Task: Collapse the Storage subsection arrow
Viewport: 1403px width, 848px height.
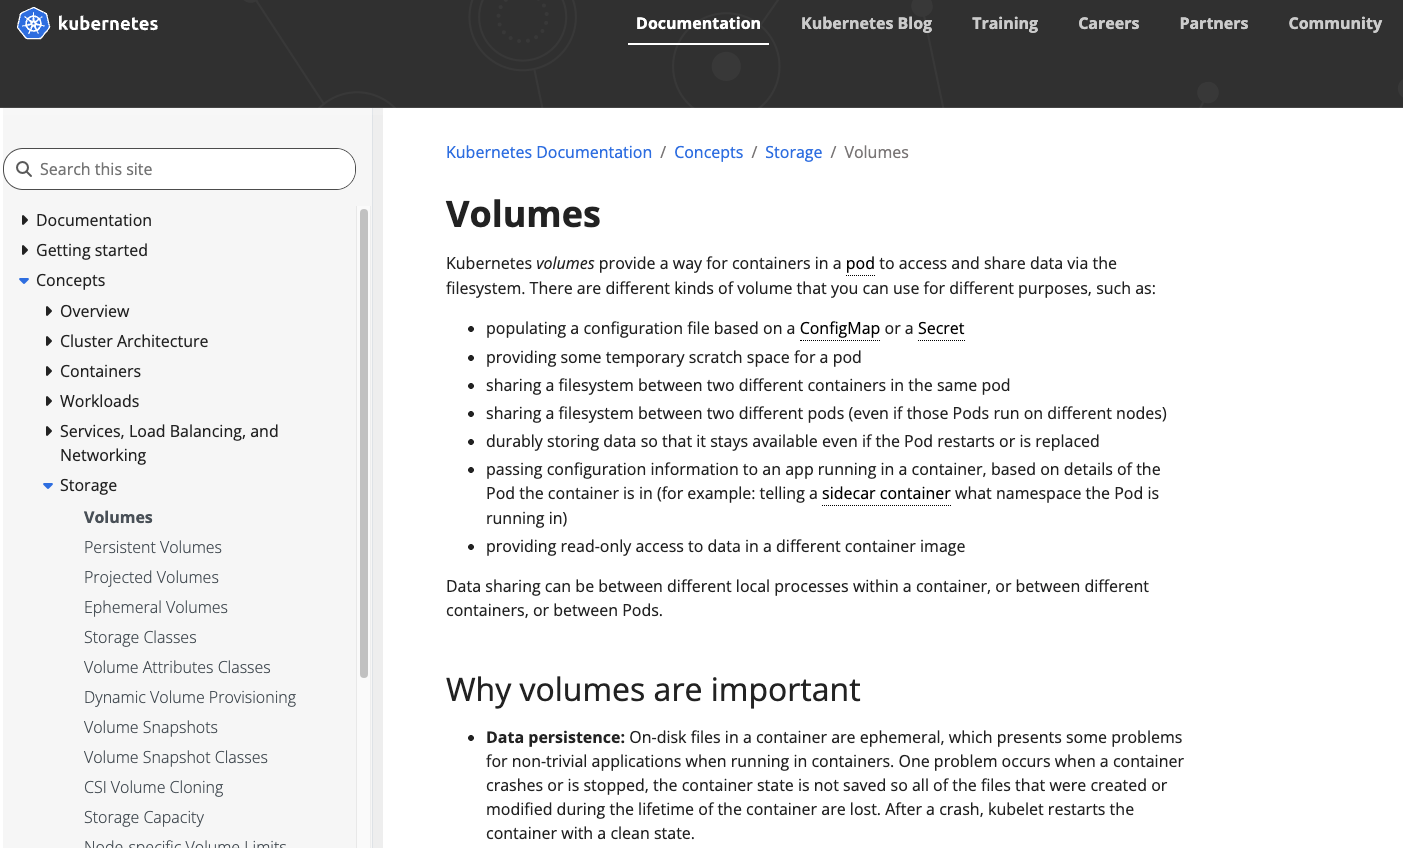Action: (x=48, y=486)
